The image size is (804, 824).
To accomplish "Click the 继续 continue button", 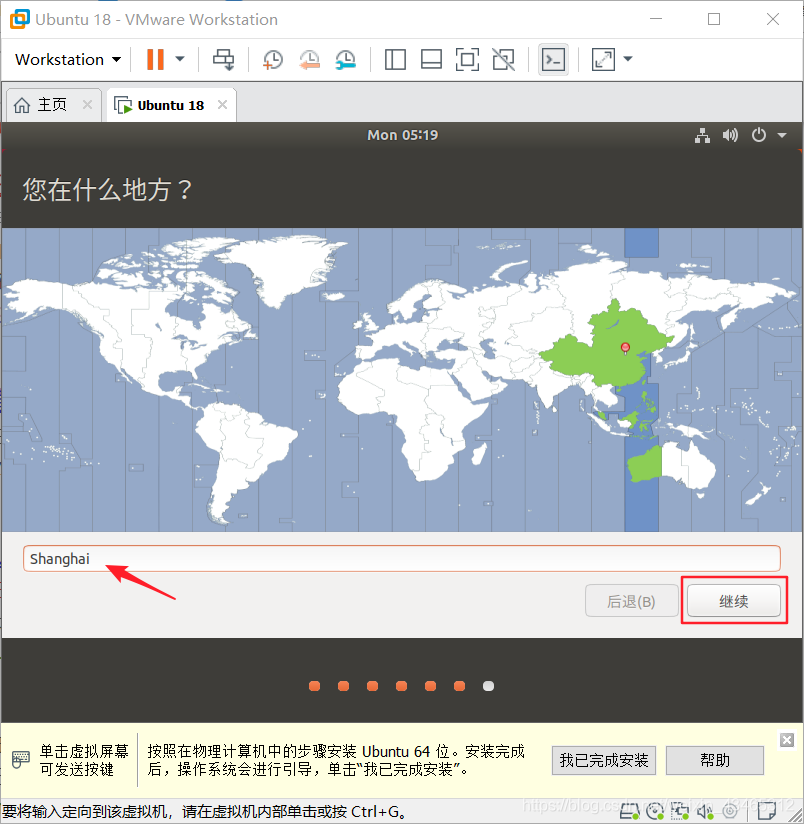I will [x=734, y=601].
